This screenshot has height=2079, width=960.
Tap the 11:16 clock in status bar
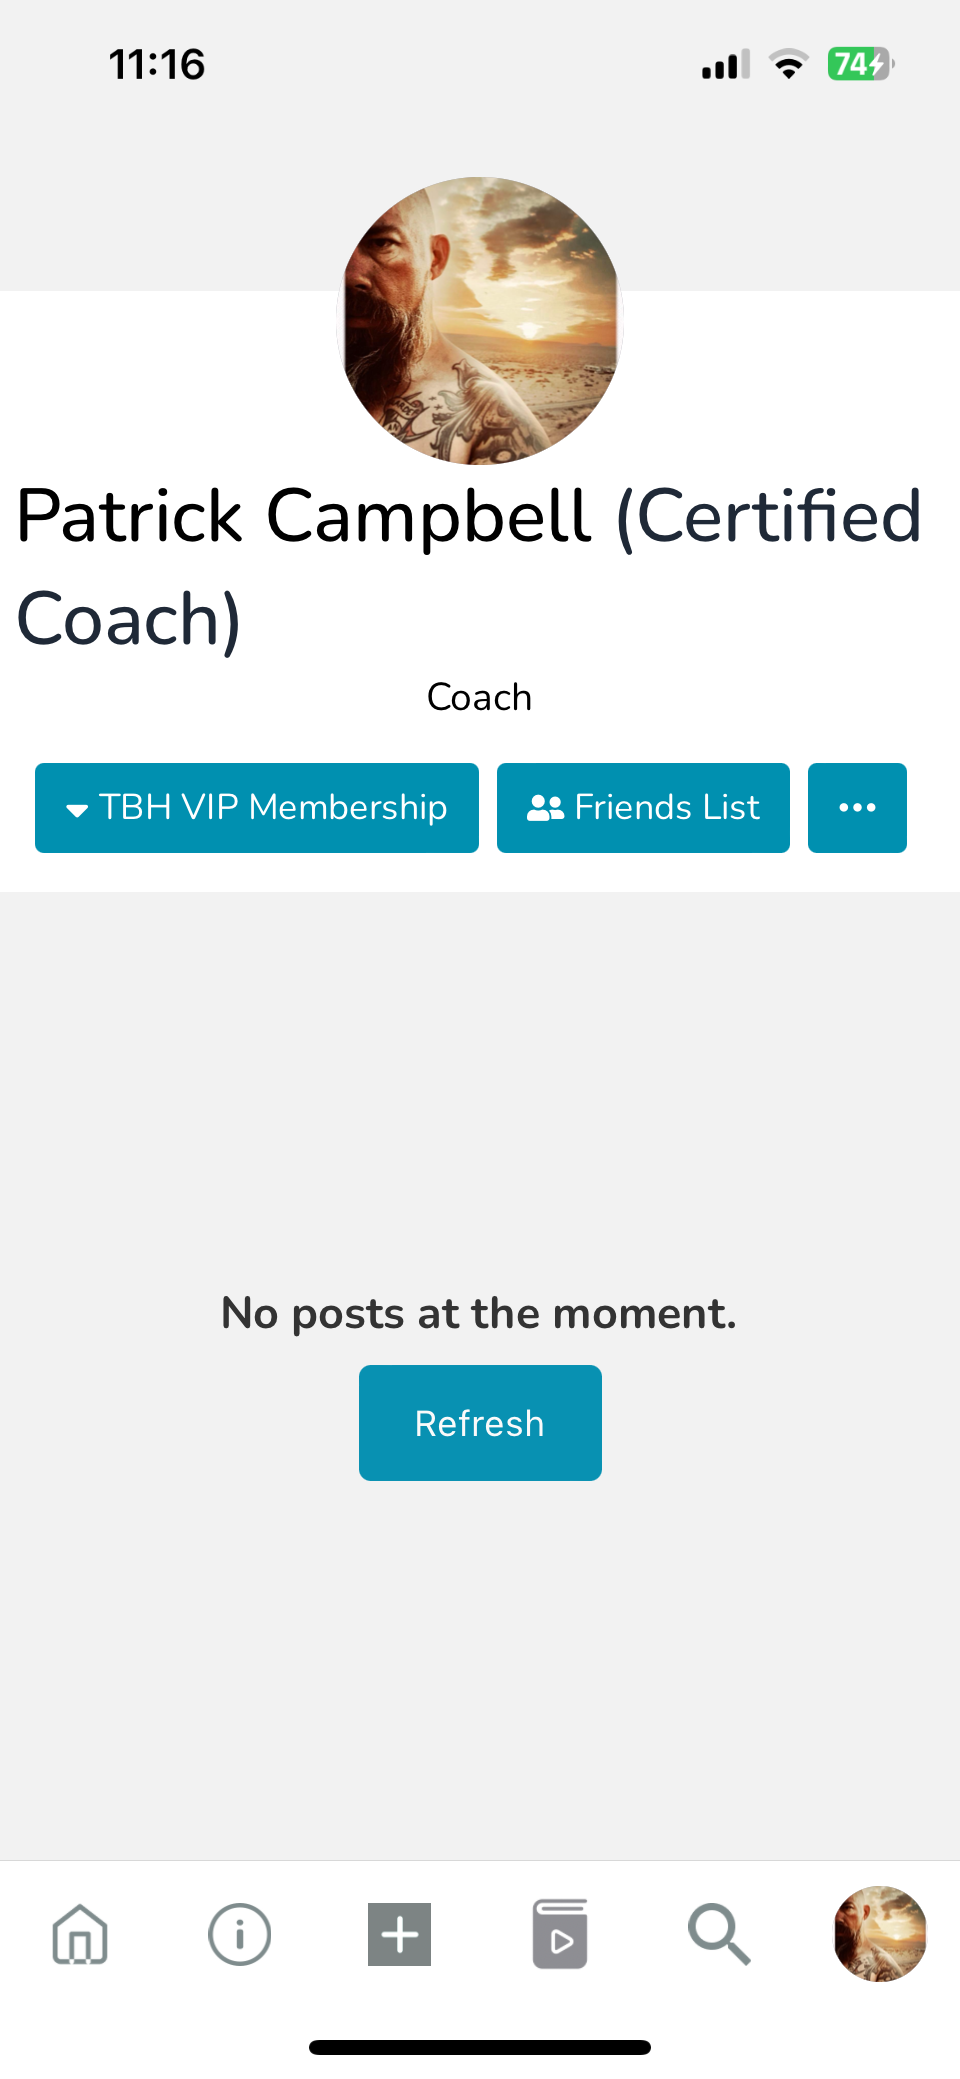(x=157, y=65)
